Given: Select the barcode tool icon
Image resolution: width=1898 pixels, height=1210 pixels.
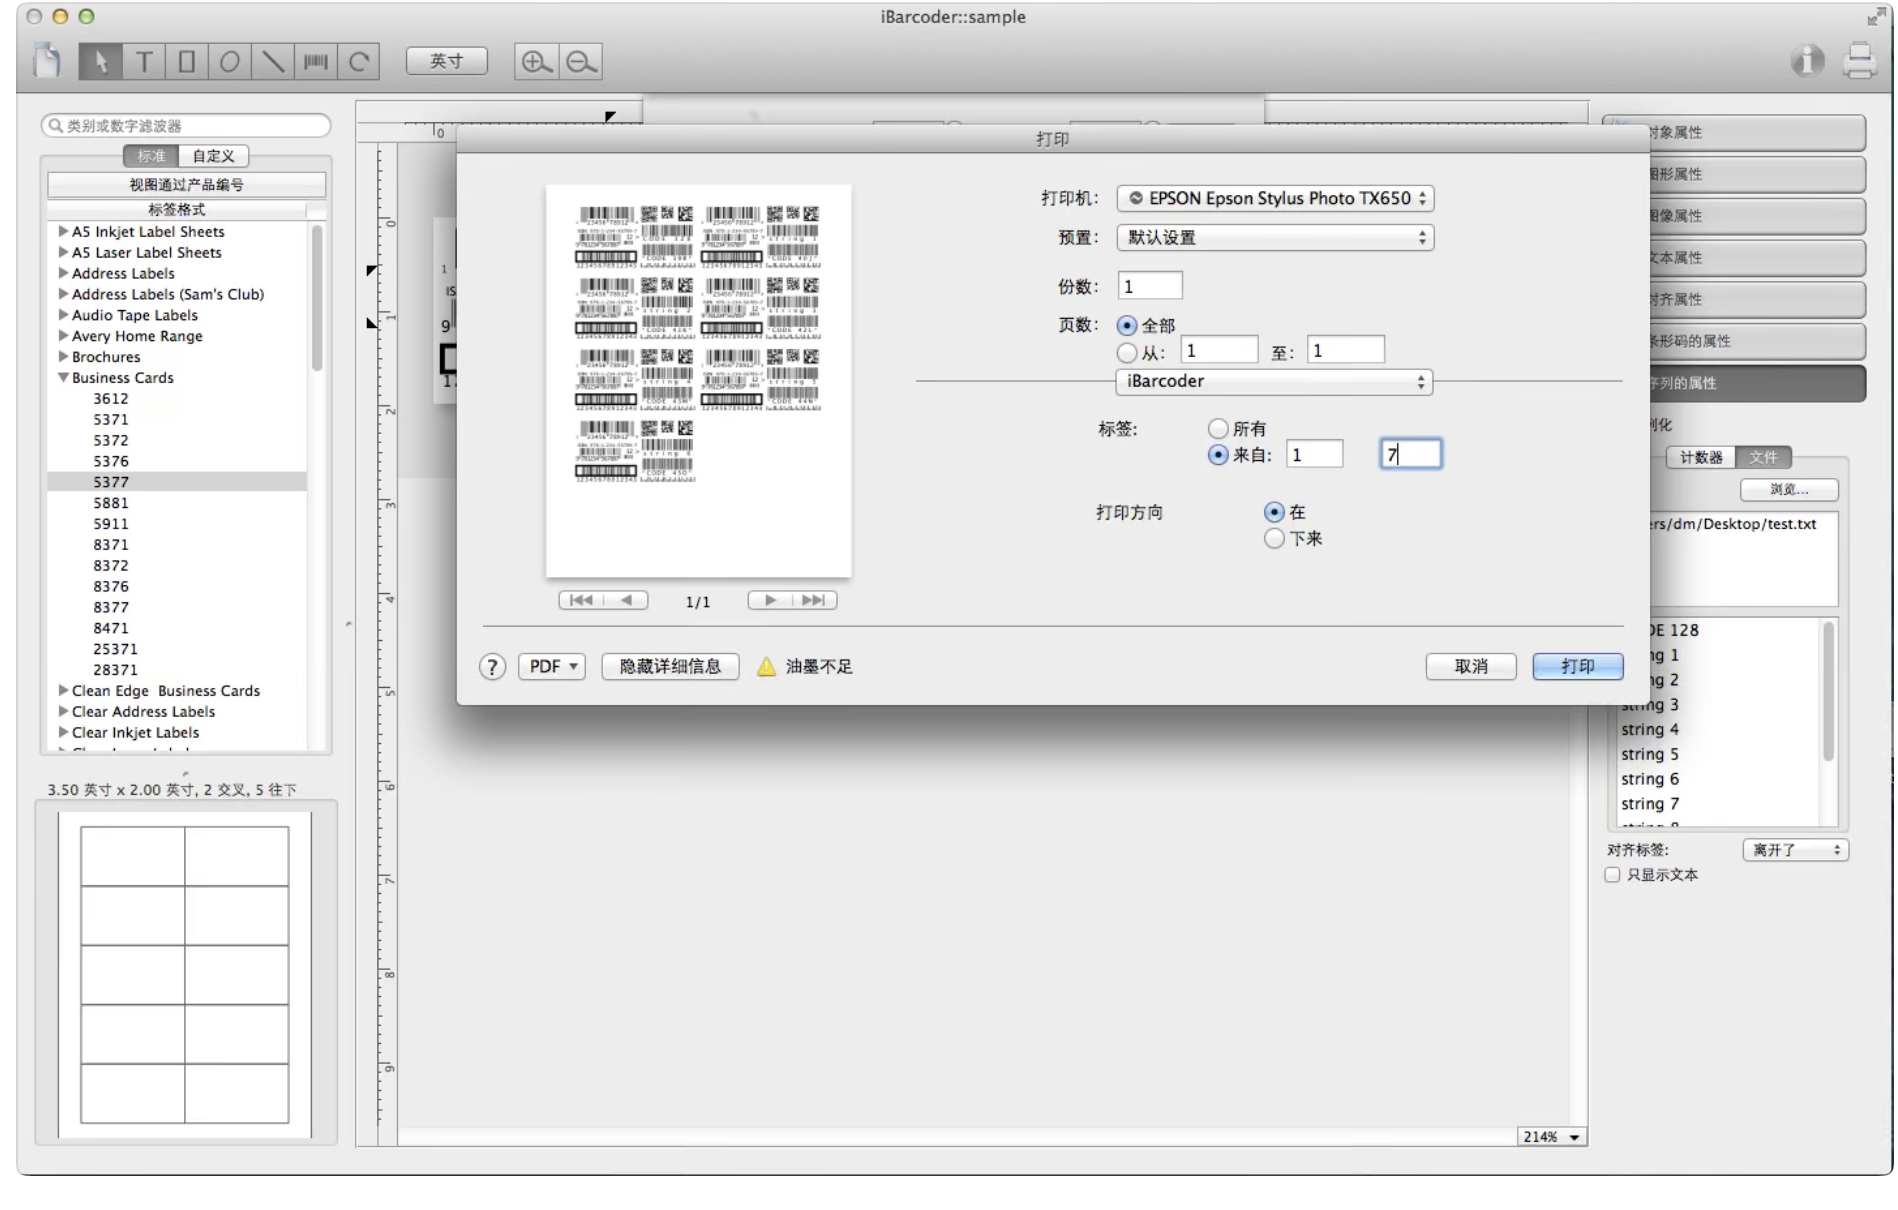Looking at the screenshot, I should [315, 62].
